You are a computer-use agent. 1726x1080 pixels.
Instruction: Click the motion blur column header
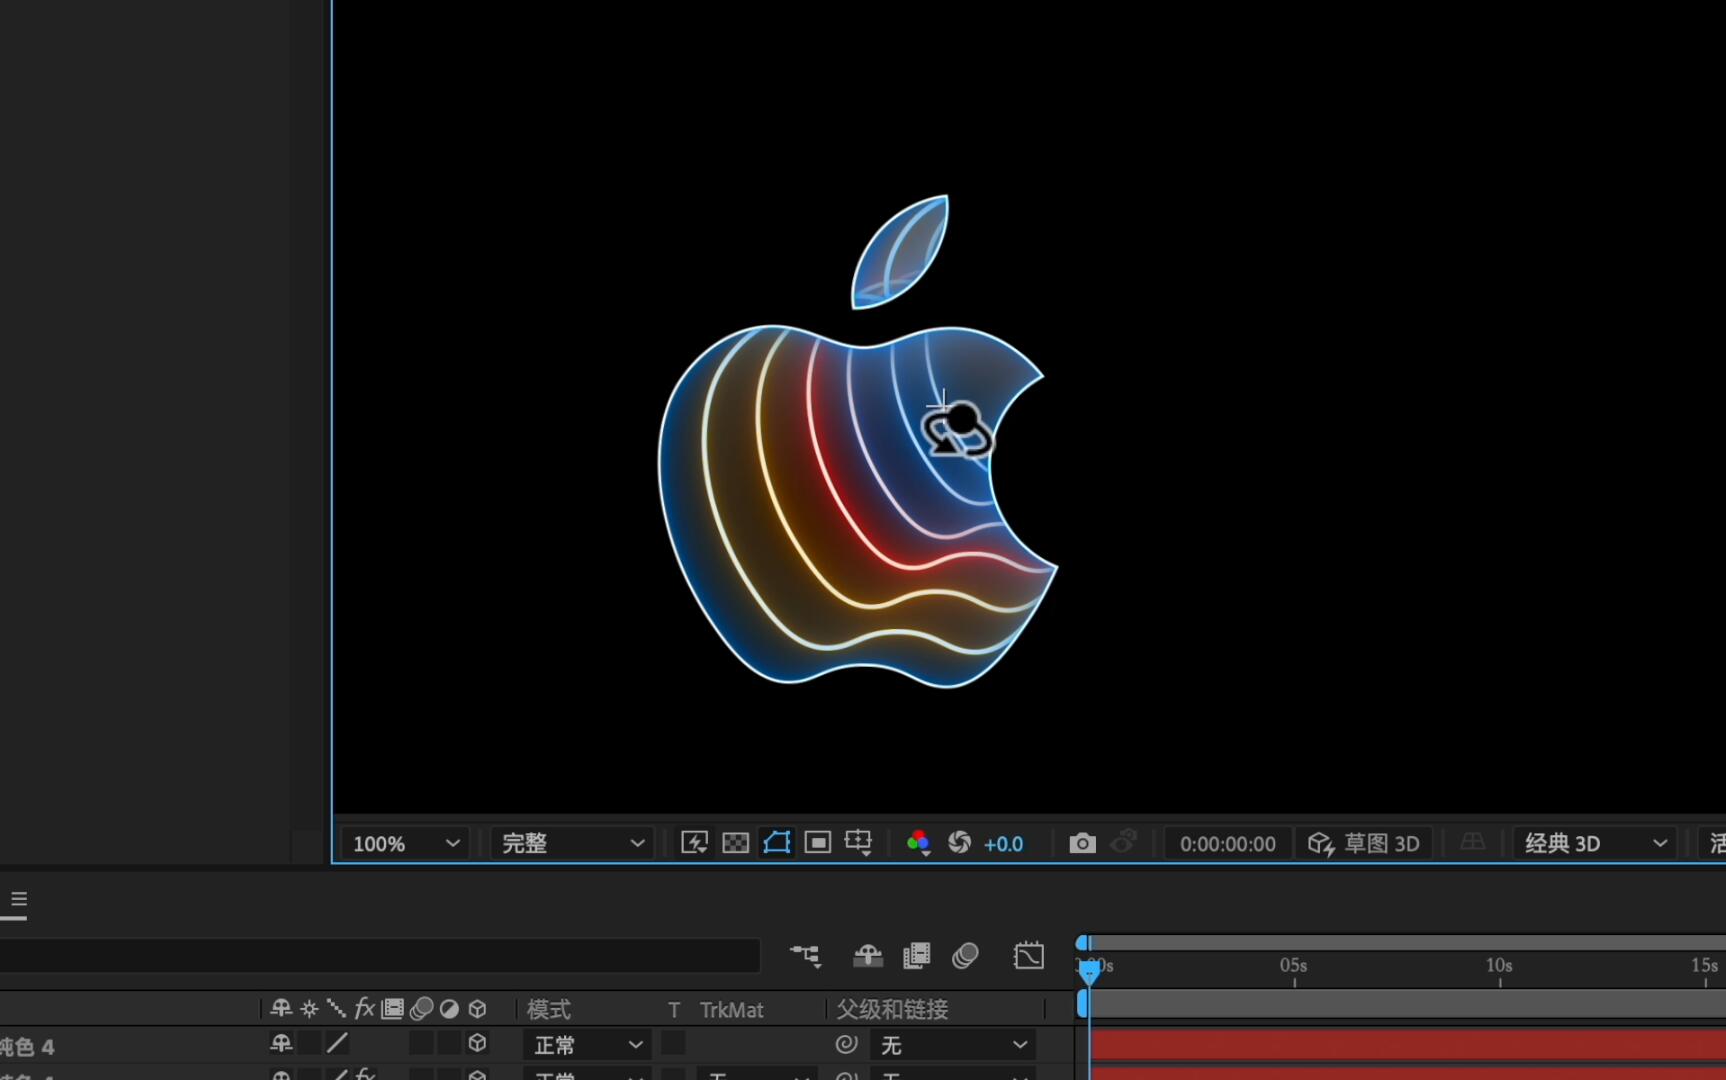(421, 1008)
